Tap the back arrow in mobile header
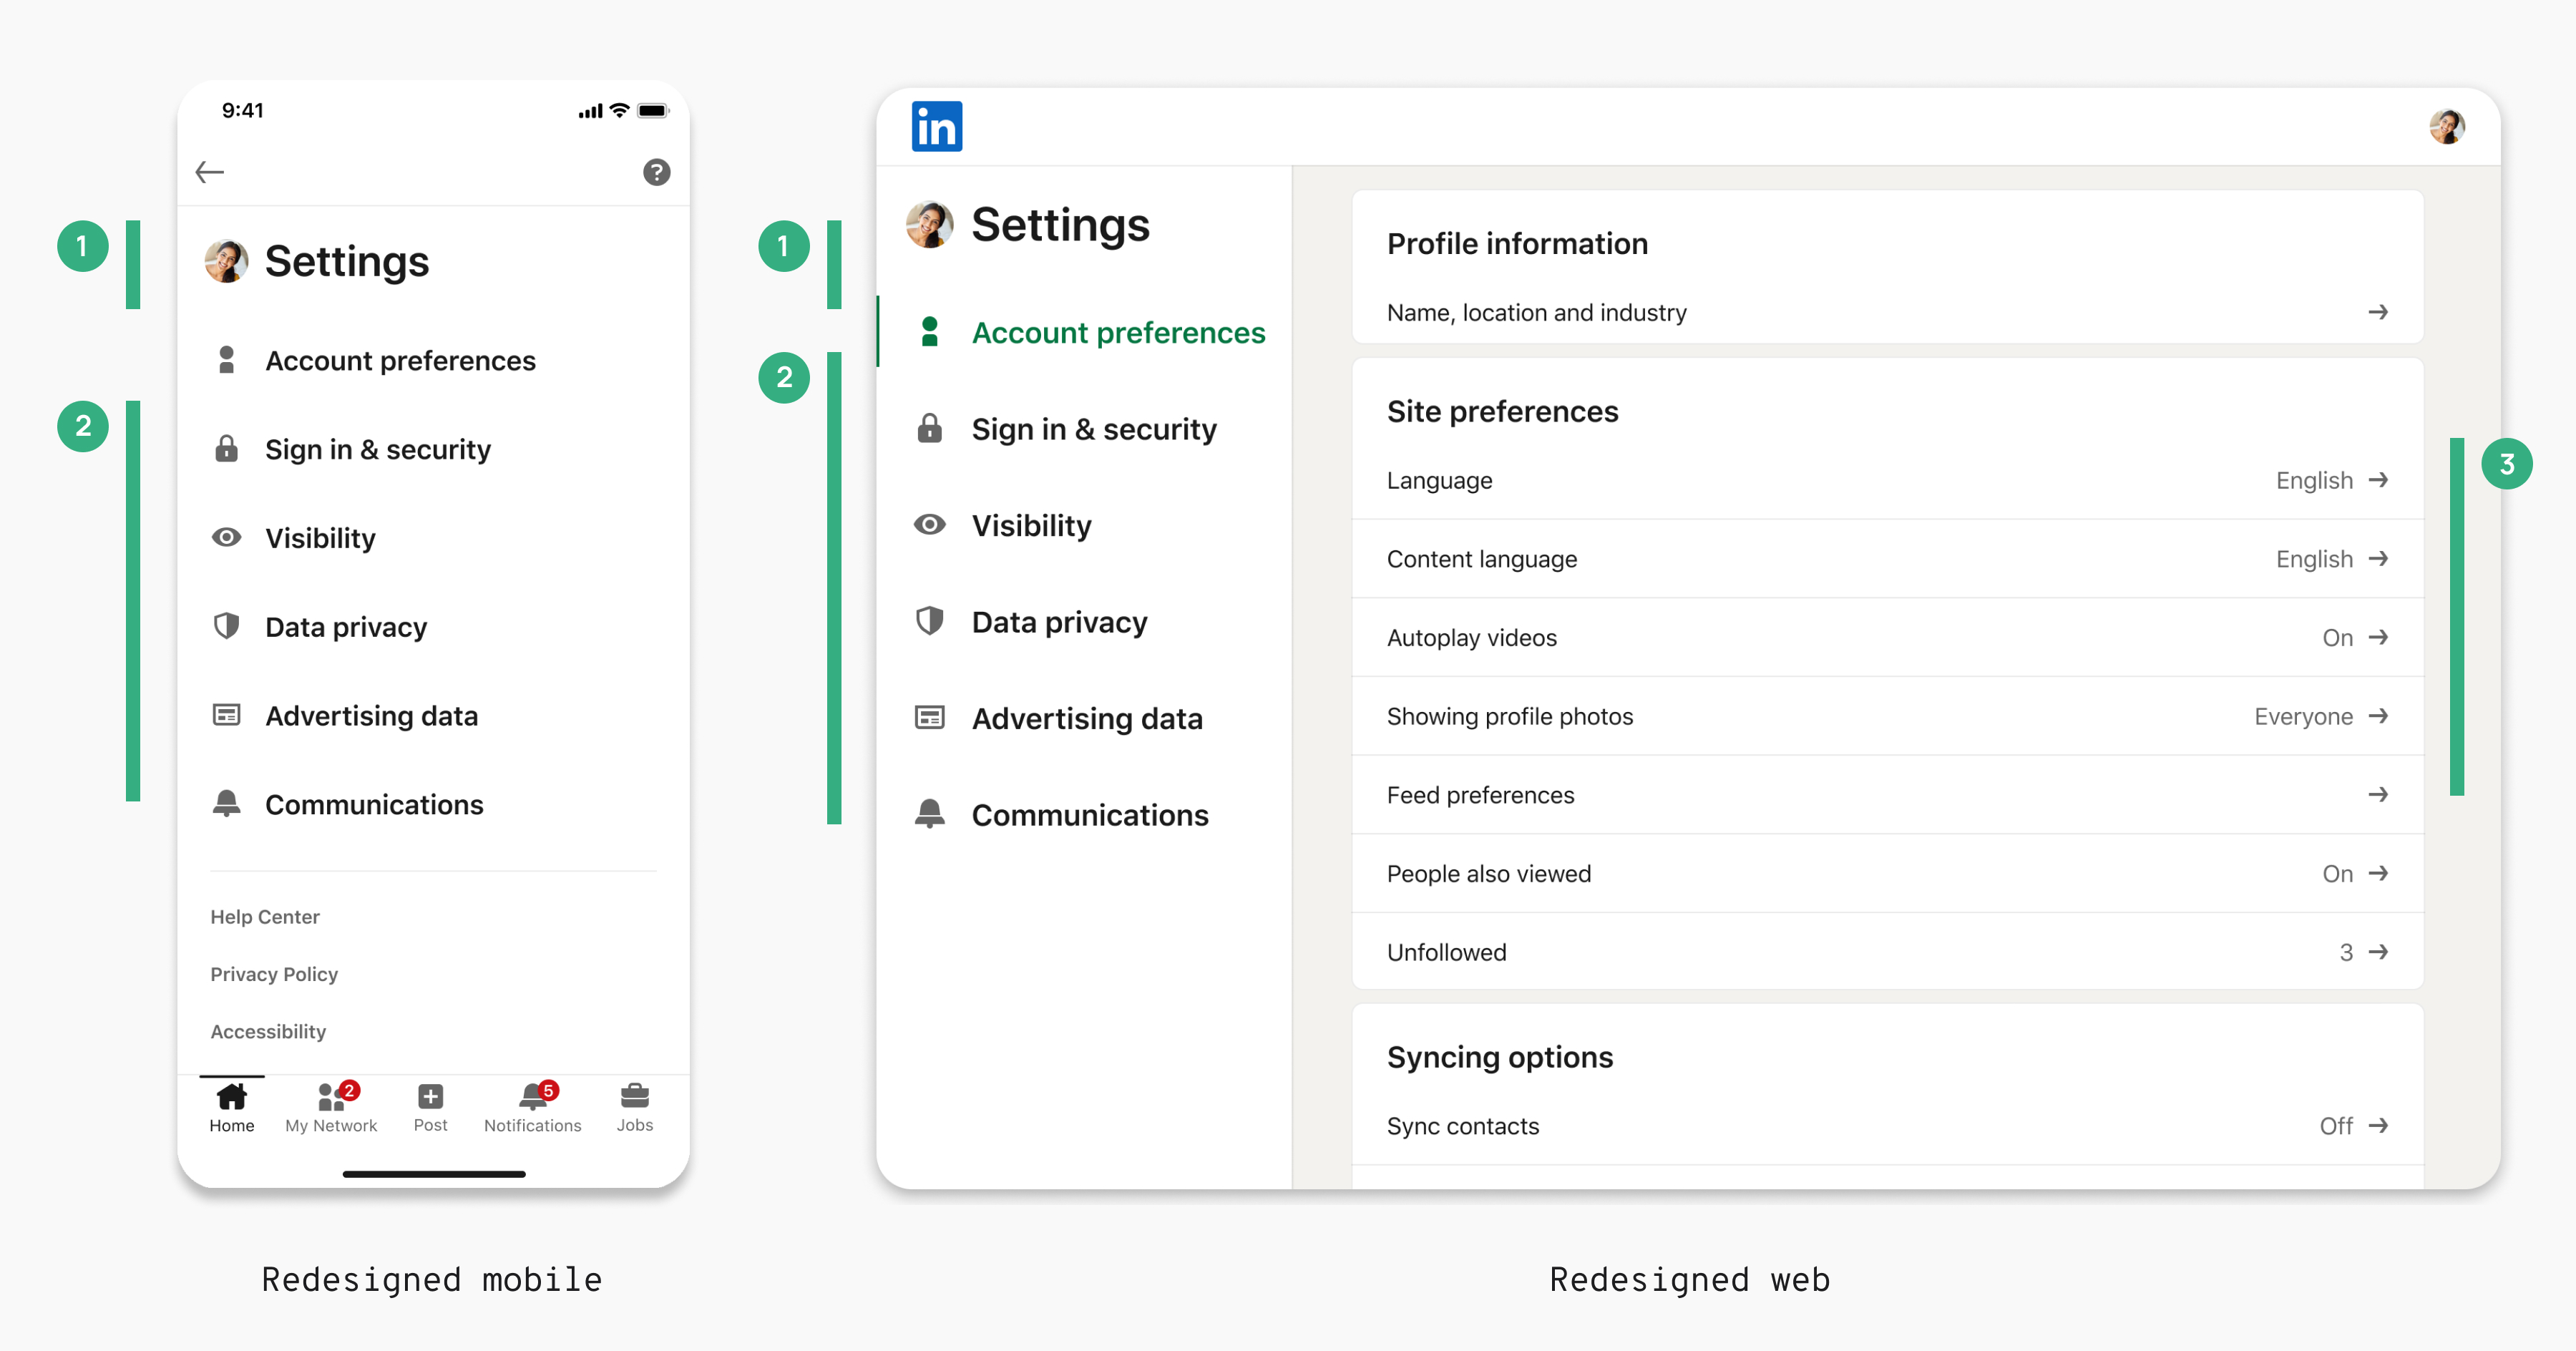Image resolution: width=2576 pixels, height=1351 pixels. click(x=209, y=172)
